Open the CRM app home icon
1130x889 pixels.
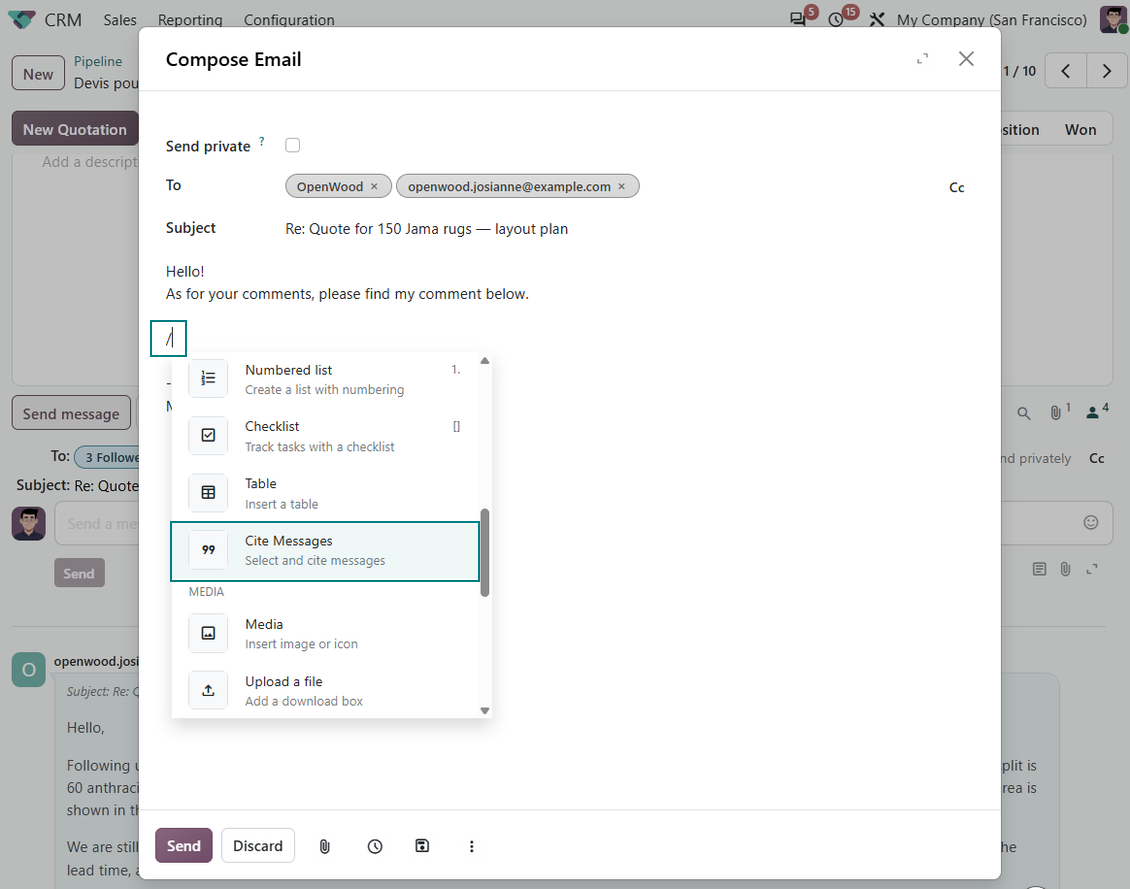(x=22, y=19)
